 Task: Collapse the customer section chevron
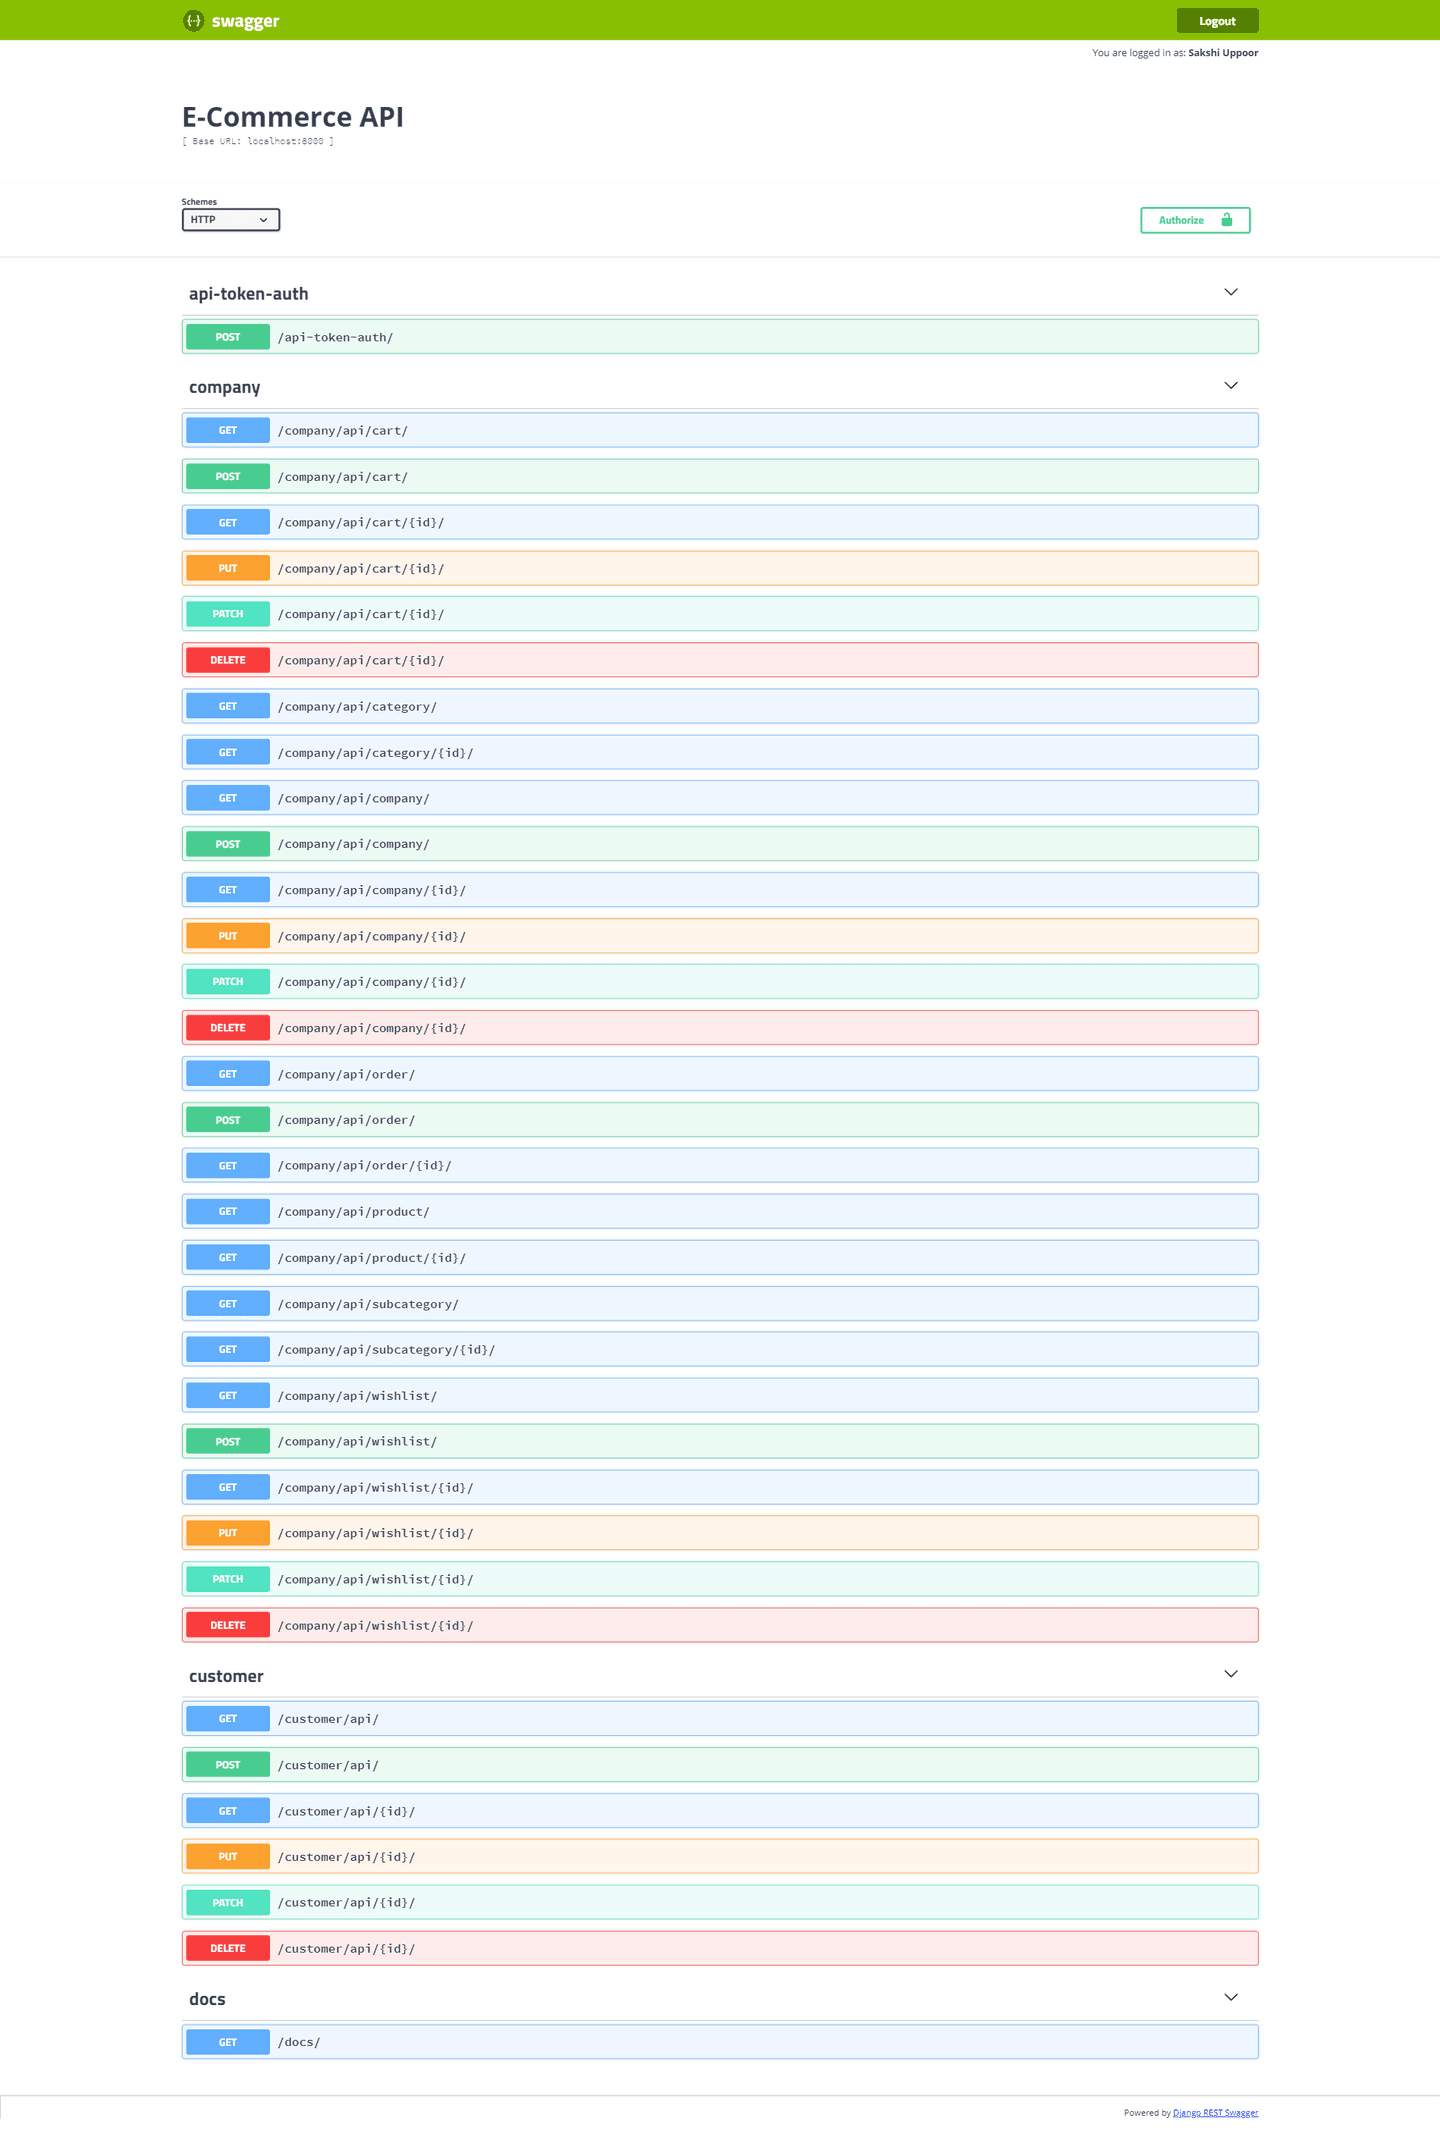[x=1231, y=1674]
